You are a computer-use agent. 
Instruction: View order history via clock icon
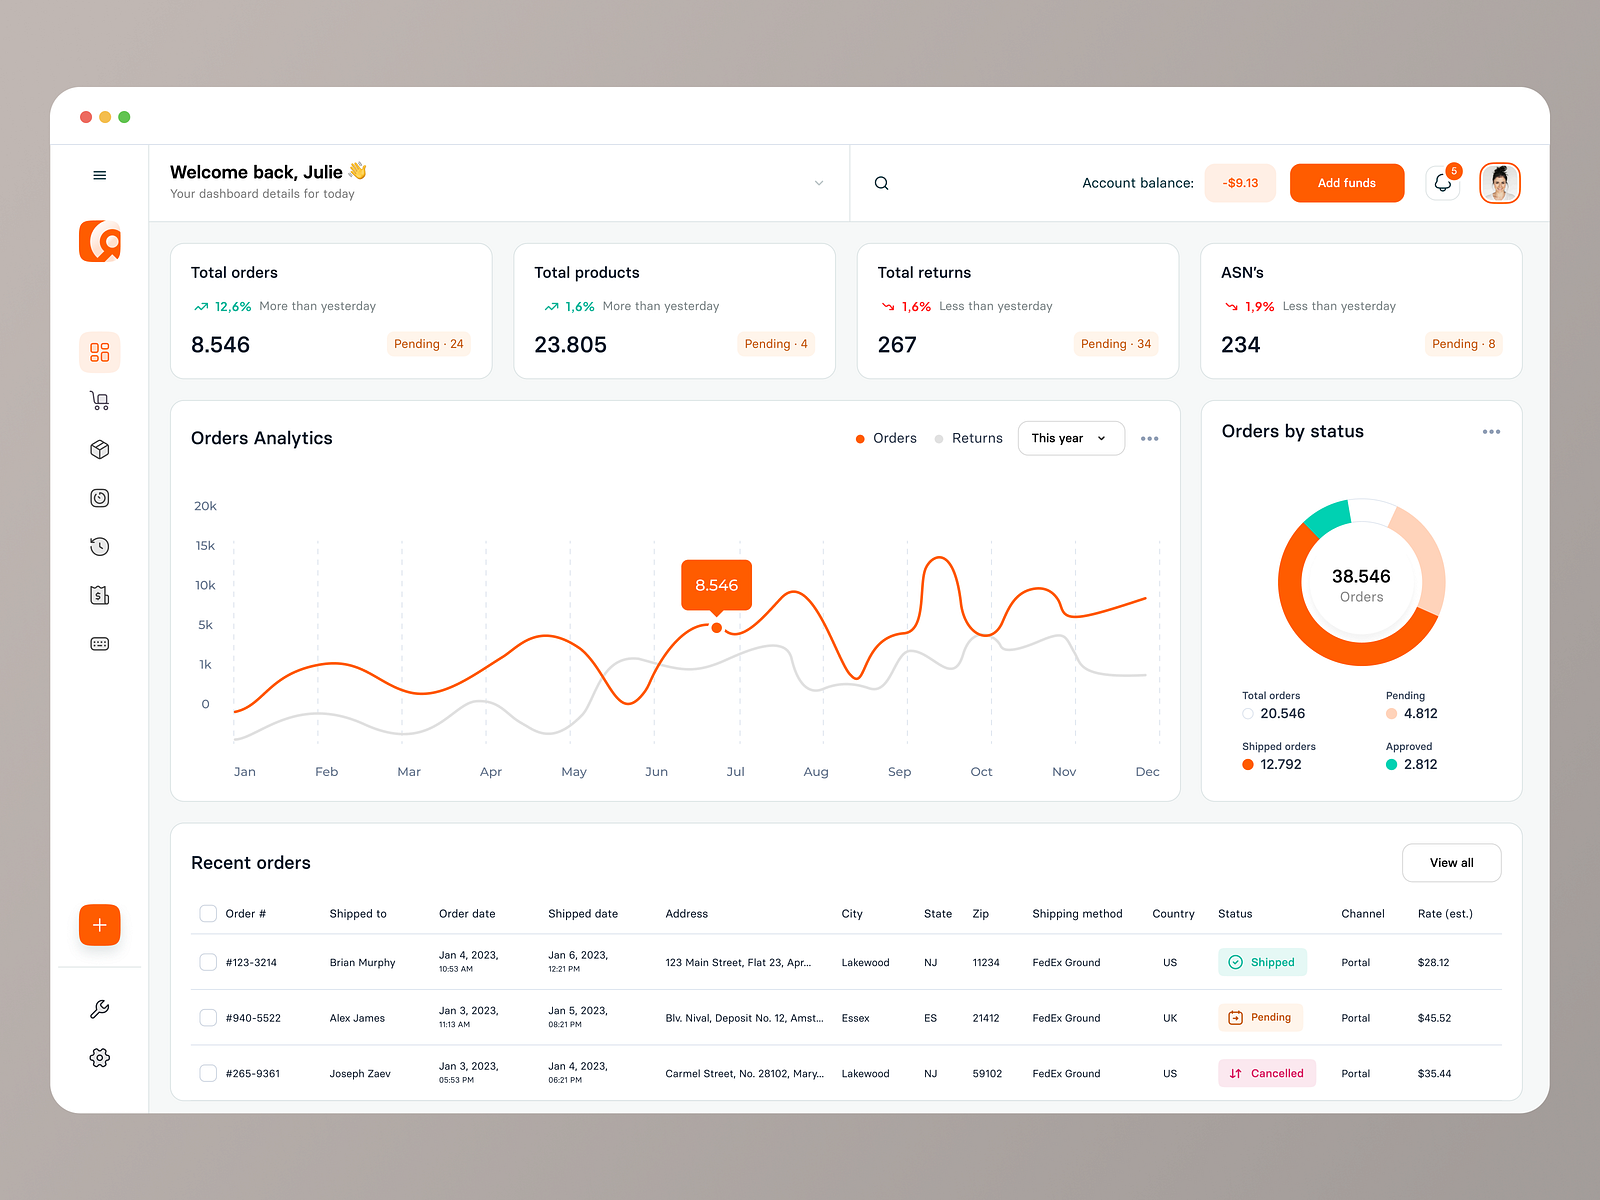pos(99,546)
